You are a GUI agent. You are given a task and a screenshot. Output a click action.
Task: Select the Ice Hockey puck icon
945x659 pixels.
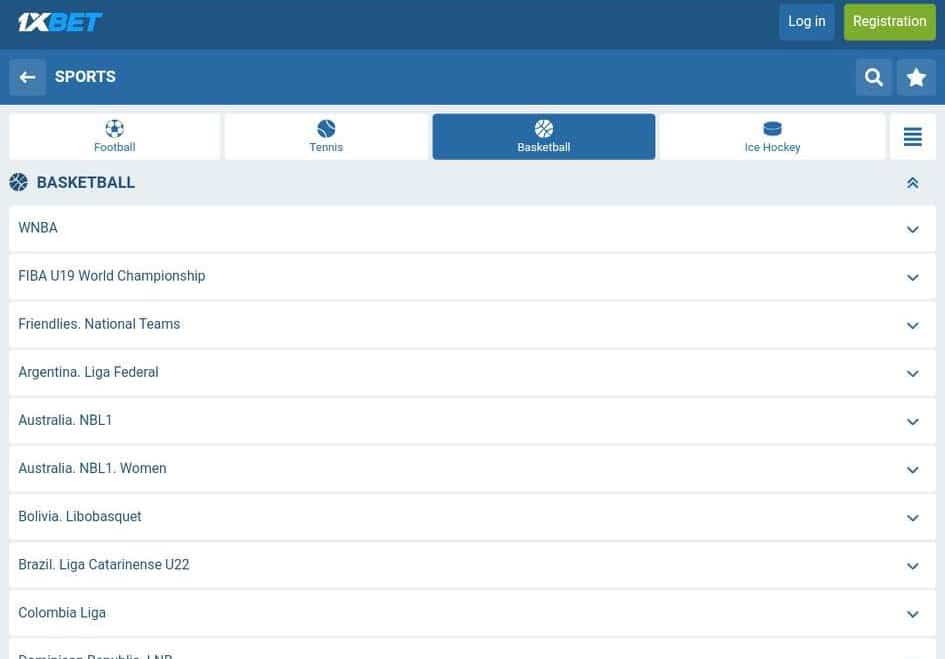772,129
